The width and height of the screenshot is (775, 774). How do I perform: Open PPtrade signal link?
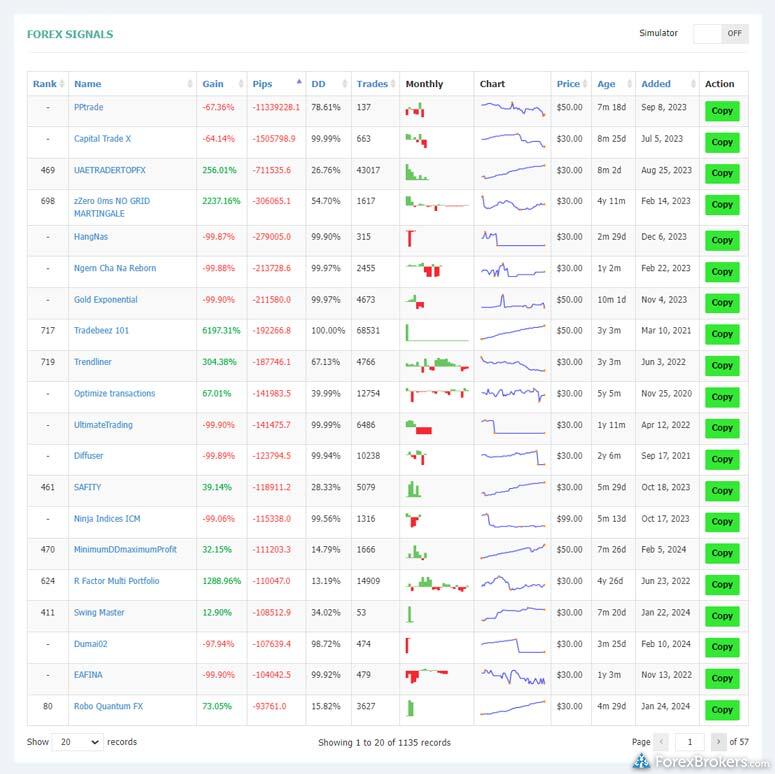88,107
